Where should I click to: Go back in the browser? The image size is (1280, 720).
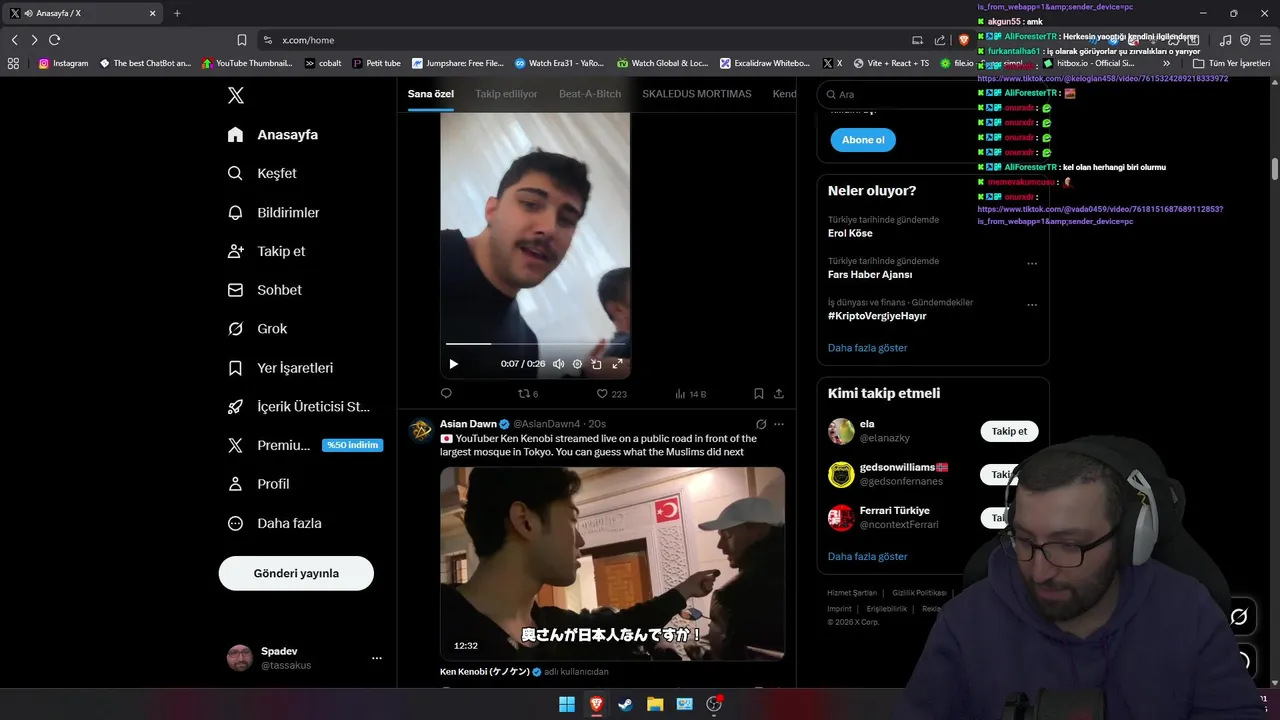(14, 40)
